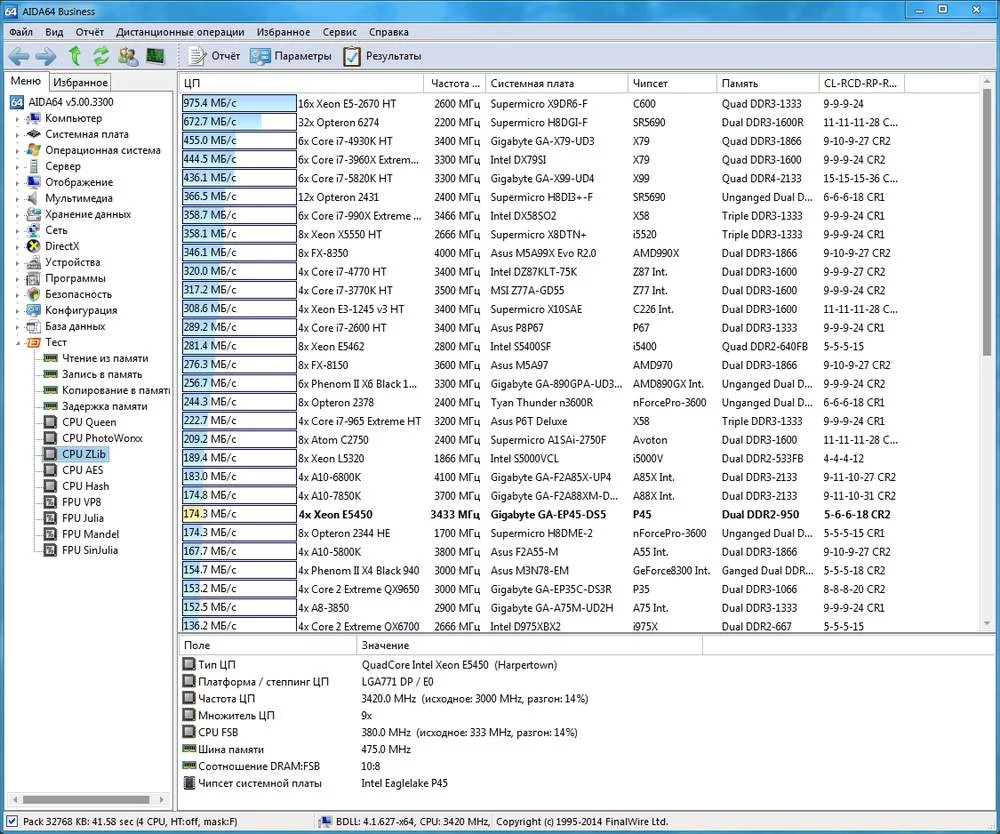Click the green refresh arrows icon
1000x834 pixels.
[101, 56]
